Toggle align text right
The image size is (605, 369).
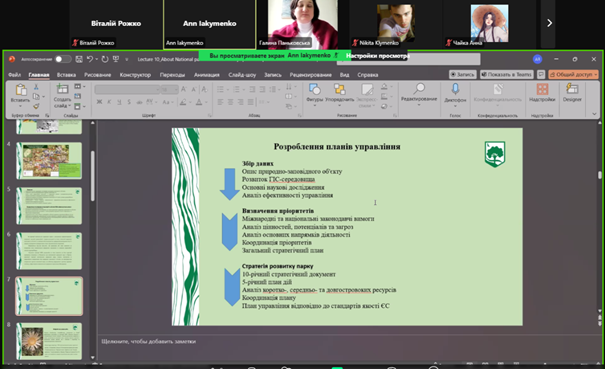click(240, 102)
